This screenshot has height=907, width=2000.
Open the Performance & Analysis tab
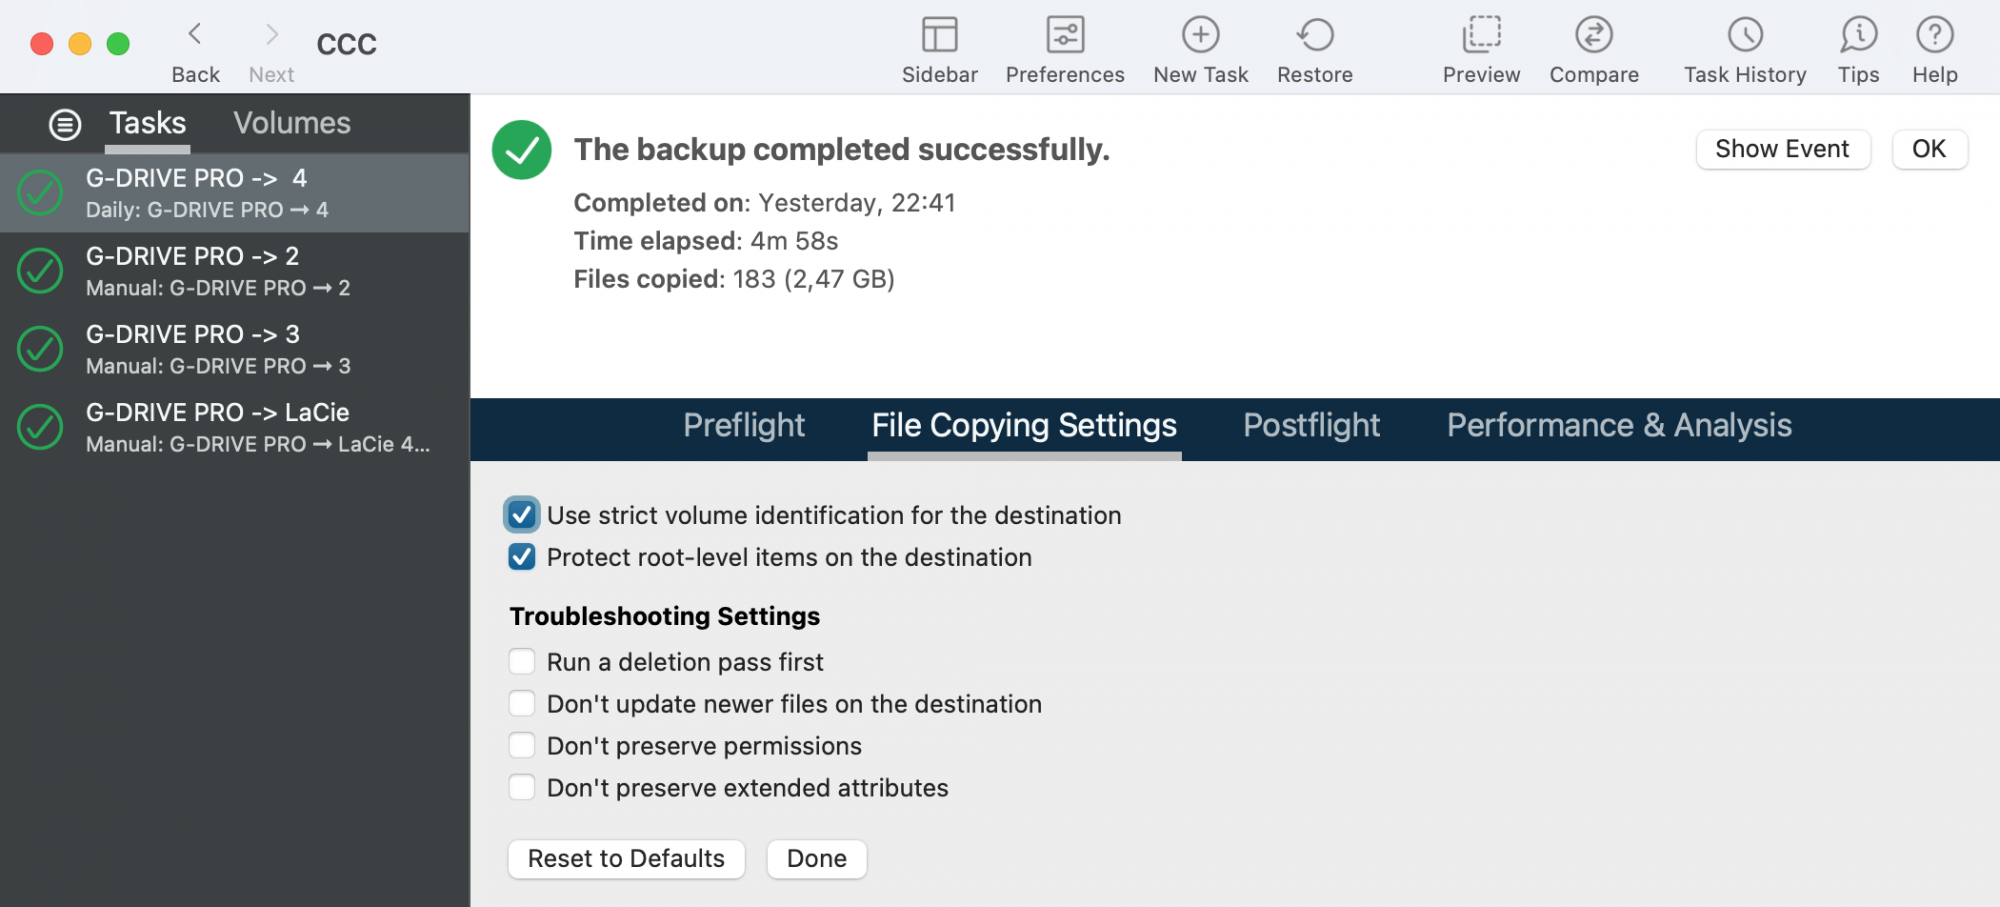[x=1619, y=426]
